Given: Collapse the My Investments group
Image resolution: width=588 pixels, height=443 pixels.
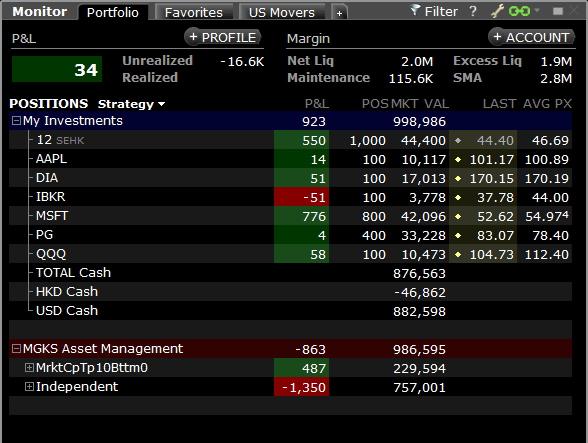Looking at the screenshot, I should (16, 121).
